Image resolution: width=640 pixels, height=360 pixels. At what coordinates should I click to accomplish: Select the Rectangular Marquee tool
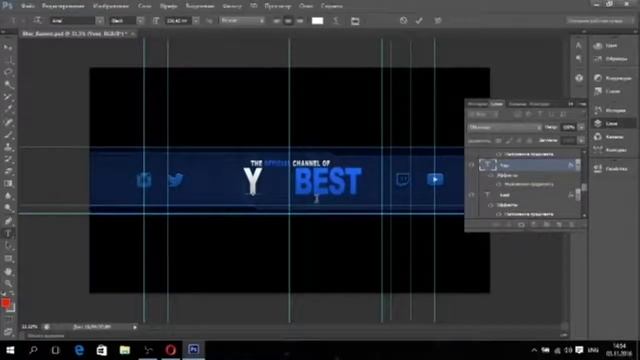(8, 60)
